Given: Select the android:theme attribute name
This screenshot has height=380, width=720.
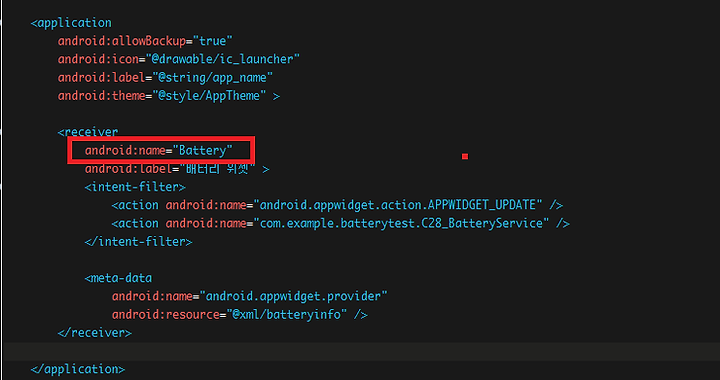Looking at the screenshot, I should click(101, 96).
